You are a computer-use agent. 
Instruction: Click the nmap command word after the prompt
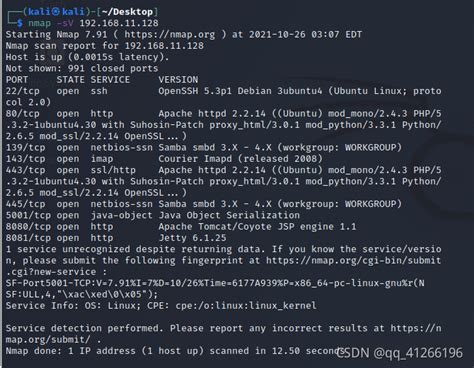point(39,23)
